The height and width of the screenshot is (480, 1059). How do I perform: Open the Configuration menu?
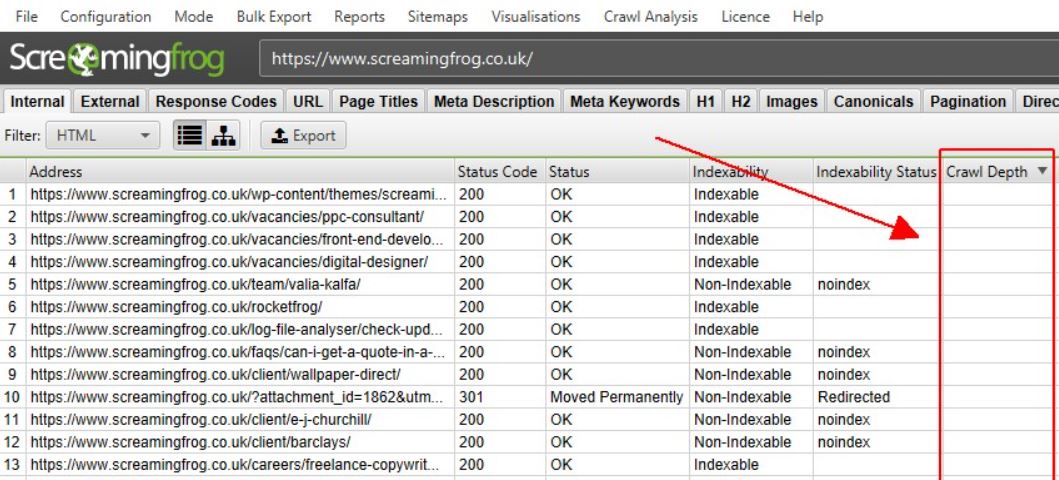105,17
